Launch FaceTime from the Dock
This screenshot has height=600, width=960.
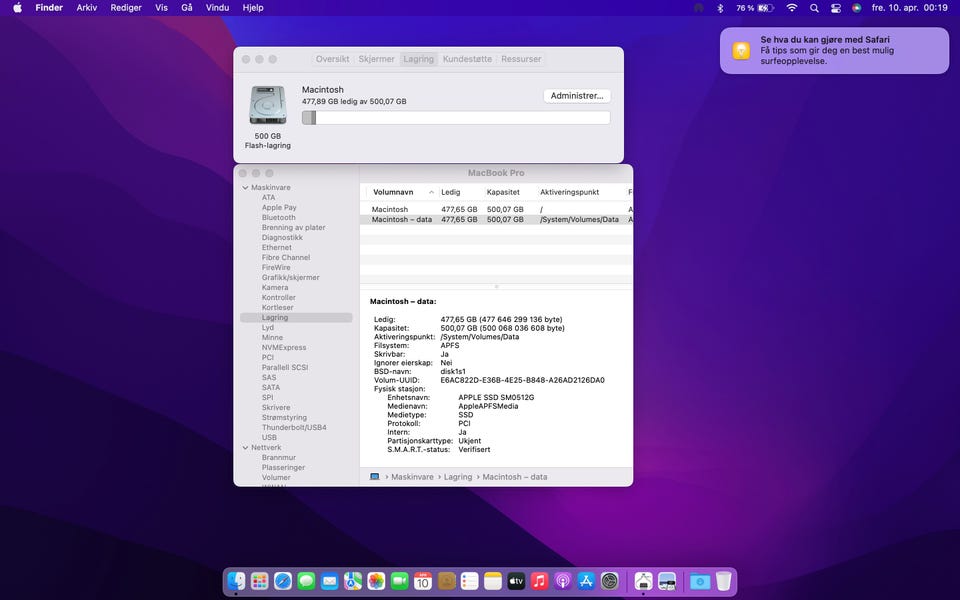tap(399, 580)
